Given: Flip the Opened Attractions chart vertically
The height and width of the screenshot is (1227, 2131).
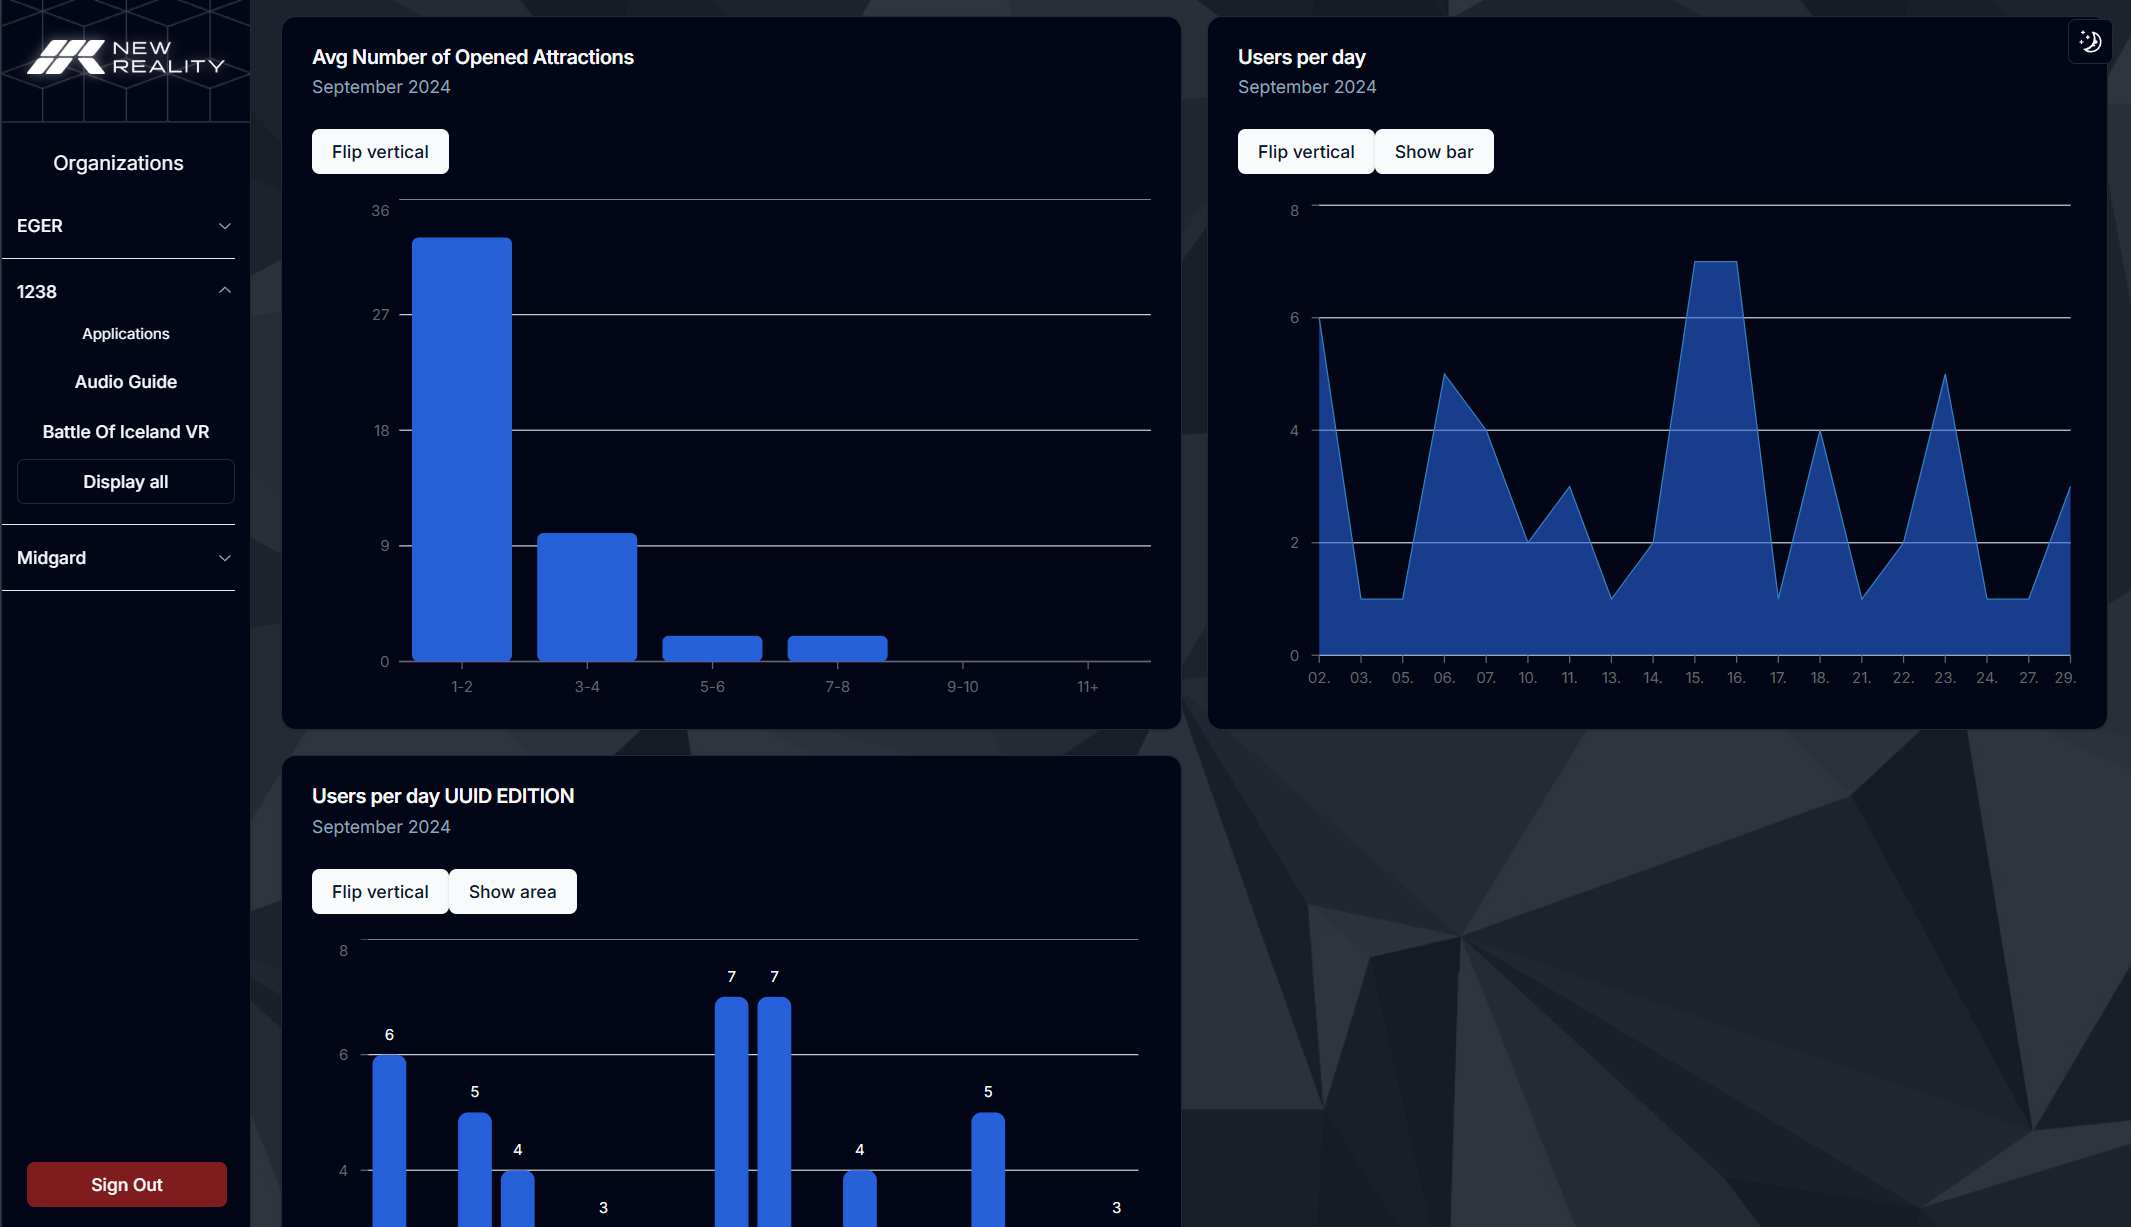Looking at the screenshot, I should 380,152.
